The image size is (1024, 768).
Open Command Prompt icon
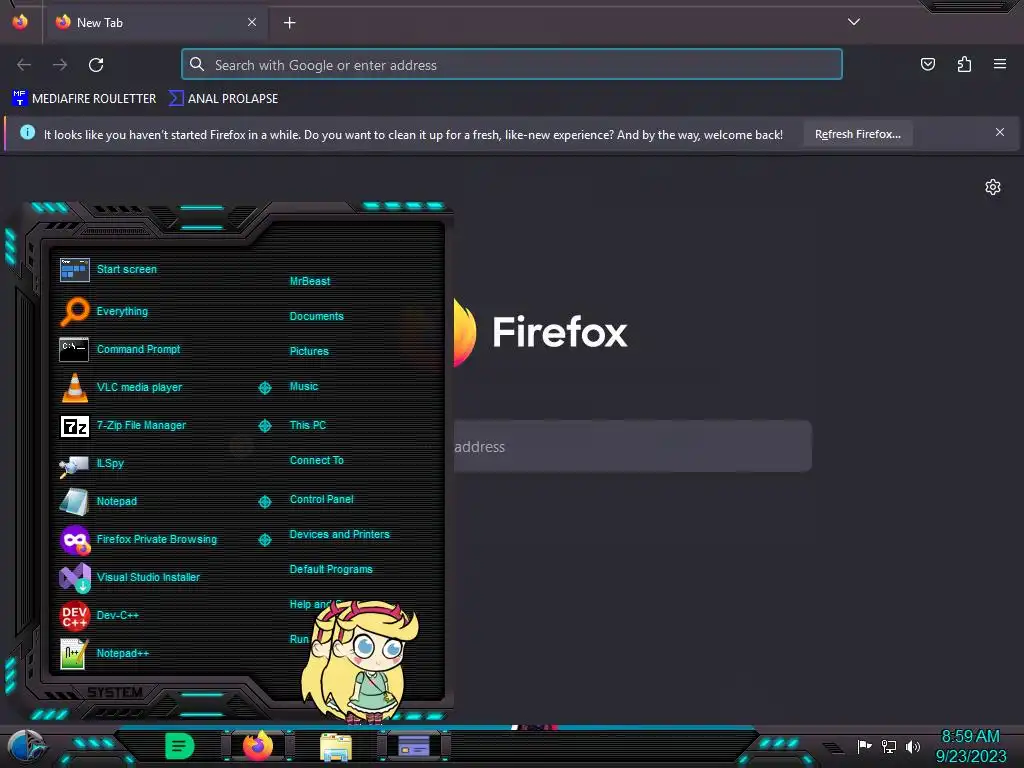[x=74, y=349]
